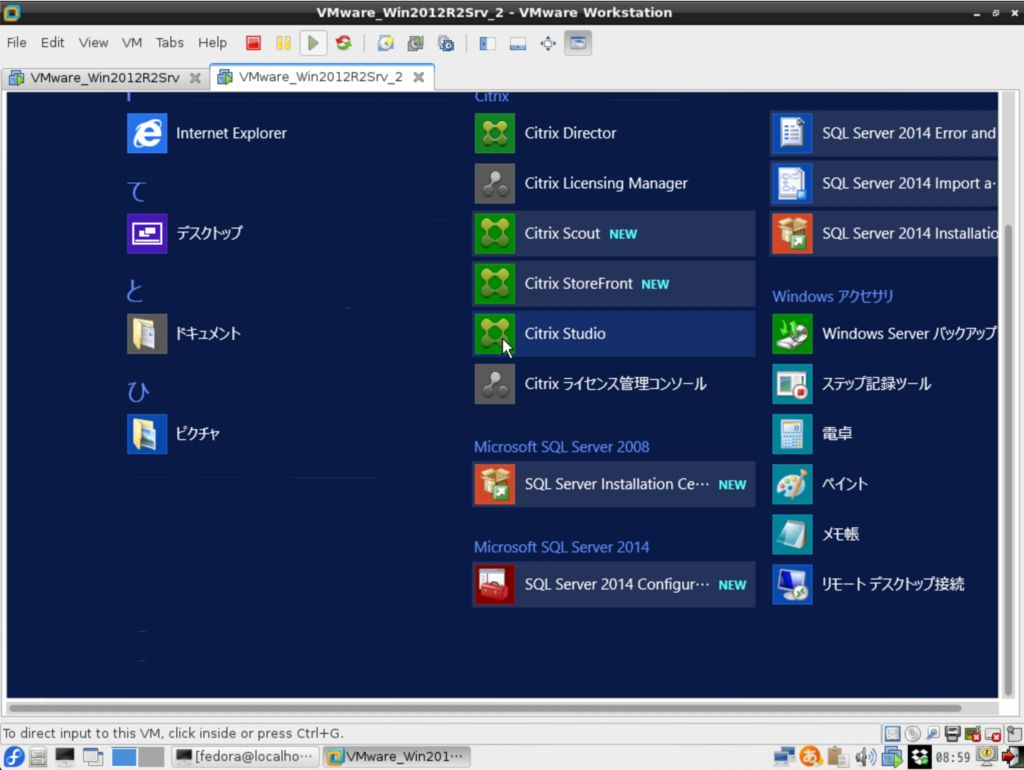1024x770 pixels.
Task: Open the 電卓 calculator icon
Action: click(792, 434)
